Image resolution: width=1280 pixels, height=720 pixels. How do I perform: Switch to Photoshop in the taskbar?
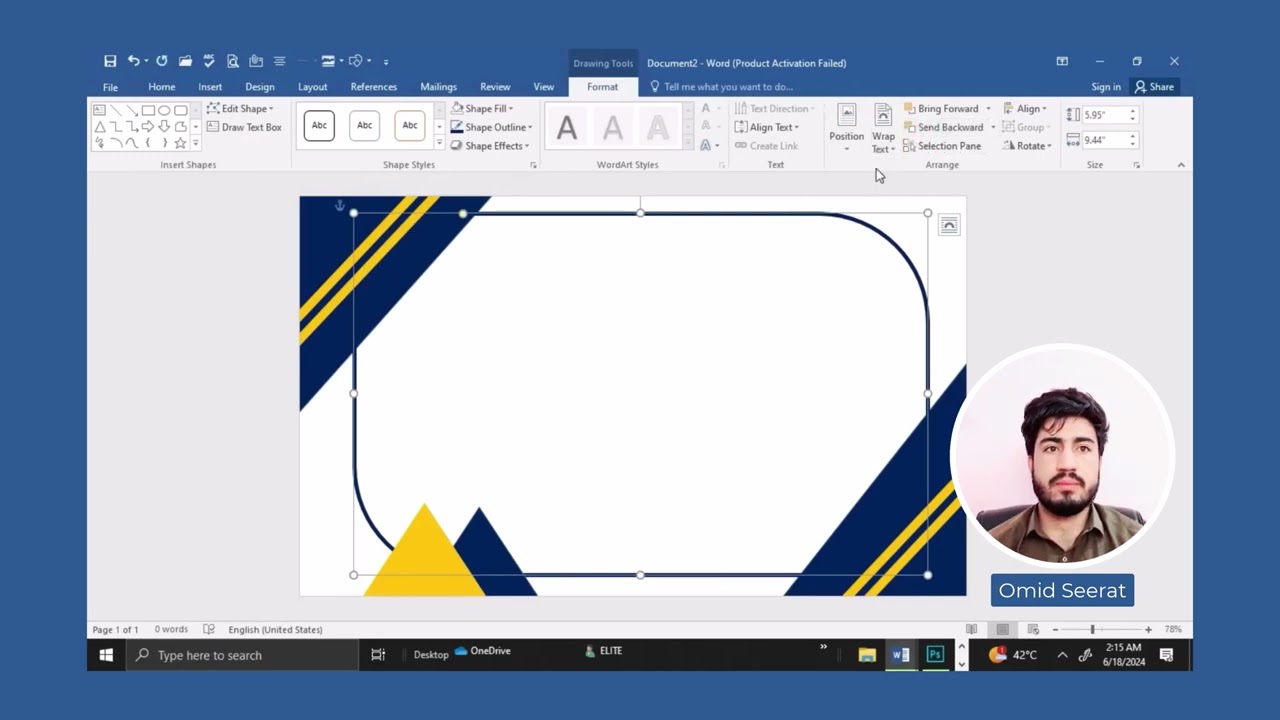click(935, 655)
